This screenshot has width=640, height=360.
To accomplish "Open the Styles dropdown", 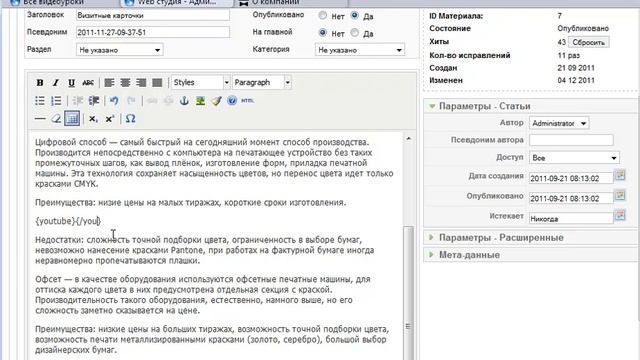I will [200, 82].
